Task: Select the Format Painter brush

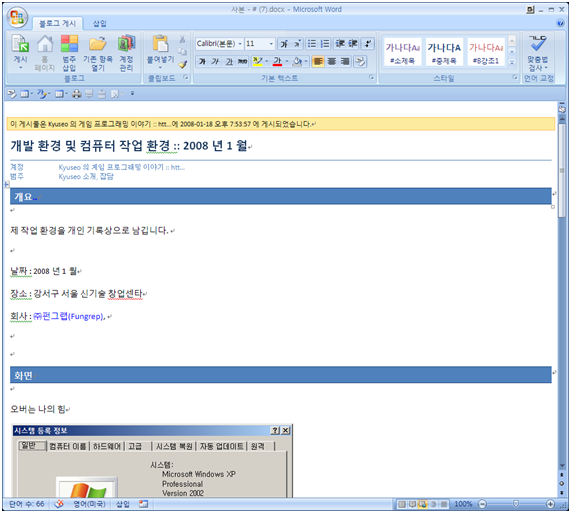Action: pyautogui.click(x=182, y=65)
